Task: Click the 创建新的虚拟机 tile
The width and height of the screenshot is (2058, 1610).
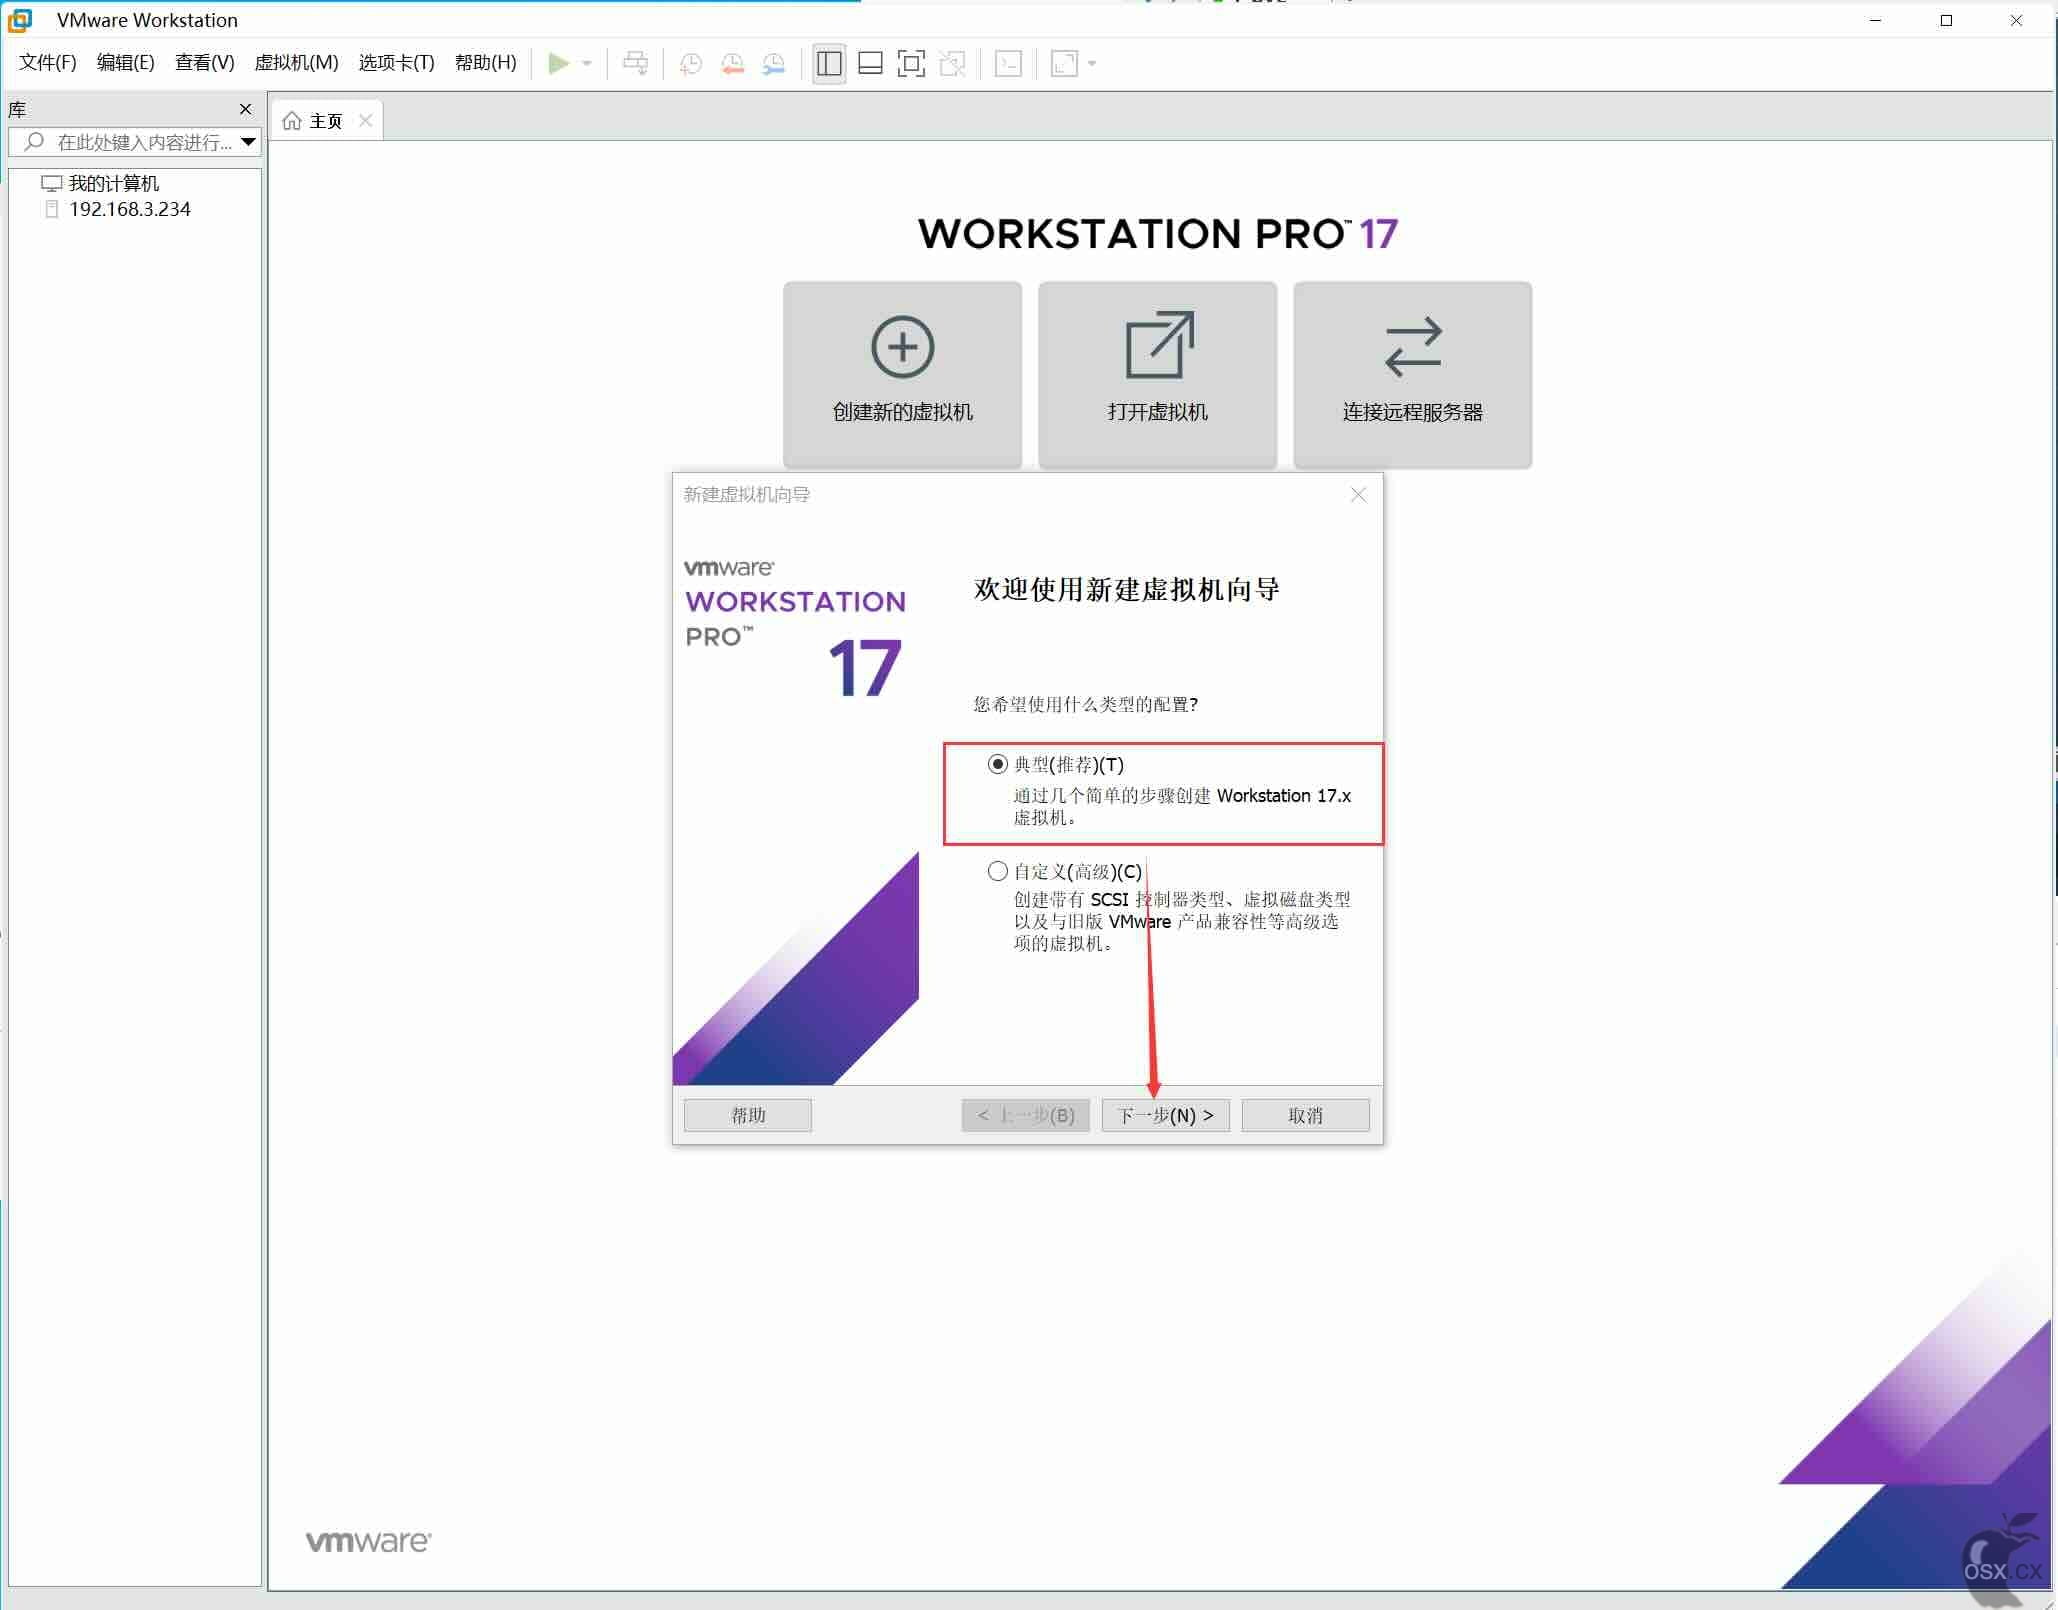Action: [902, 374]
